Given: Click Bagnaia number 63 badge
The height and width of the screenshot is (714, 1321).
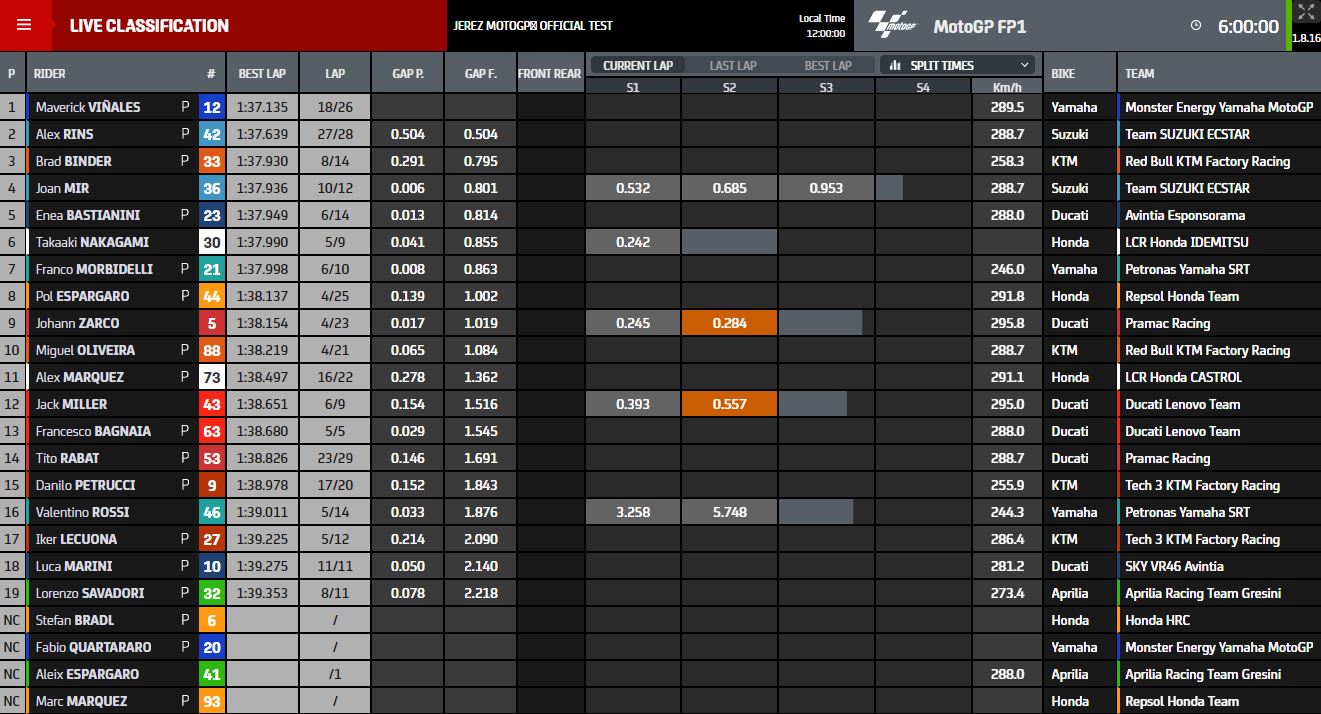Looking at the screenshot, I should [x=211, y=431].
